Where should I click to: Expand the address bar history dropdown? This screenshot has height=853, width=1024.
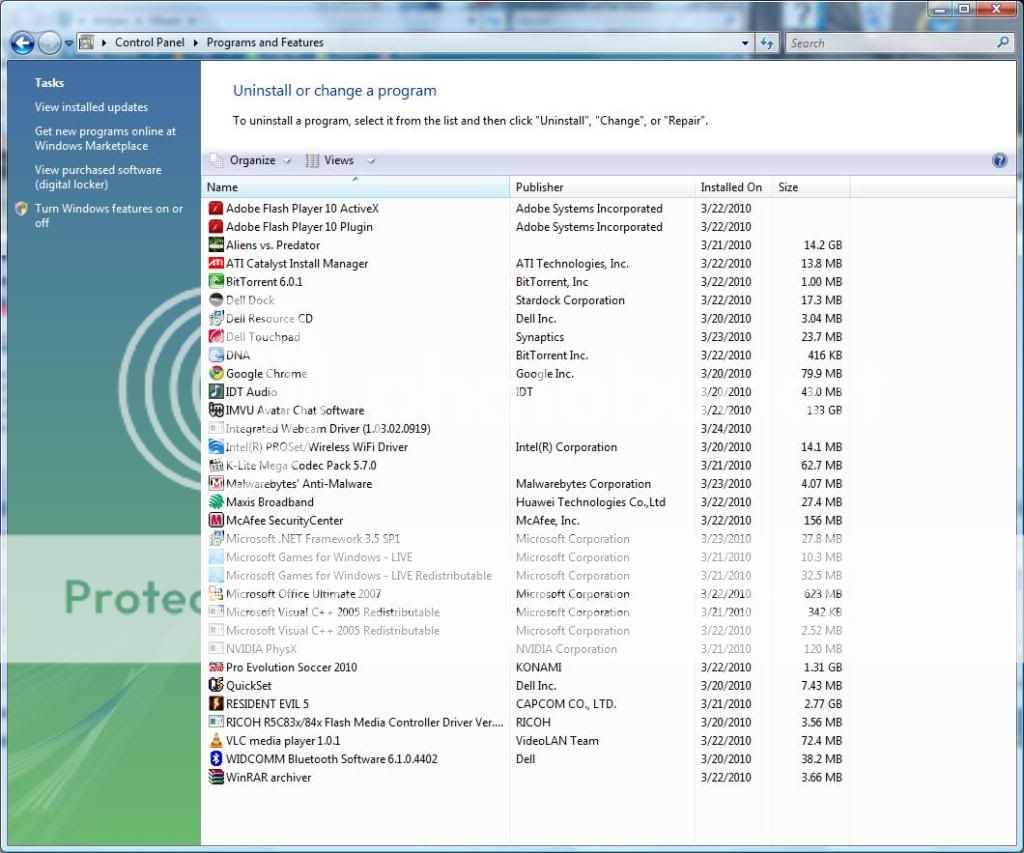[745, 43]
